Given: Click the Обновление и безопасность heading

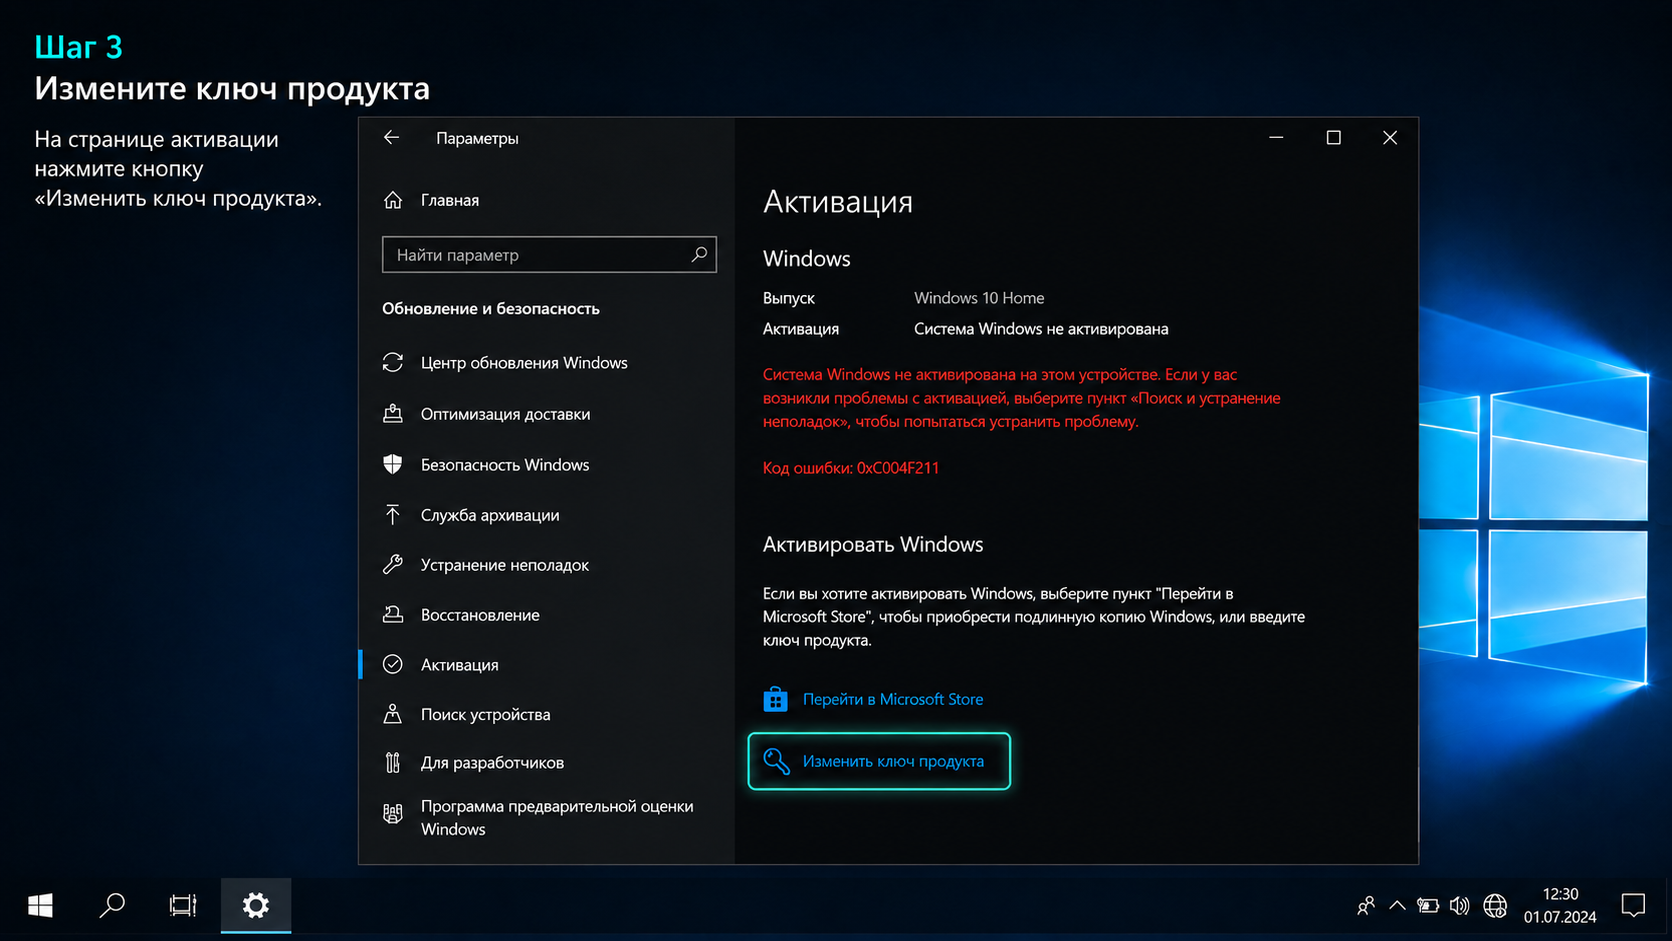Looking at the screenshot, I should pos(491,309).
